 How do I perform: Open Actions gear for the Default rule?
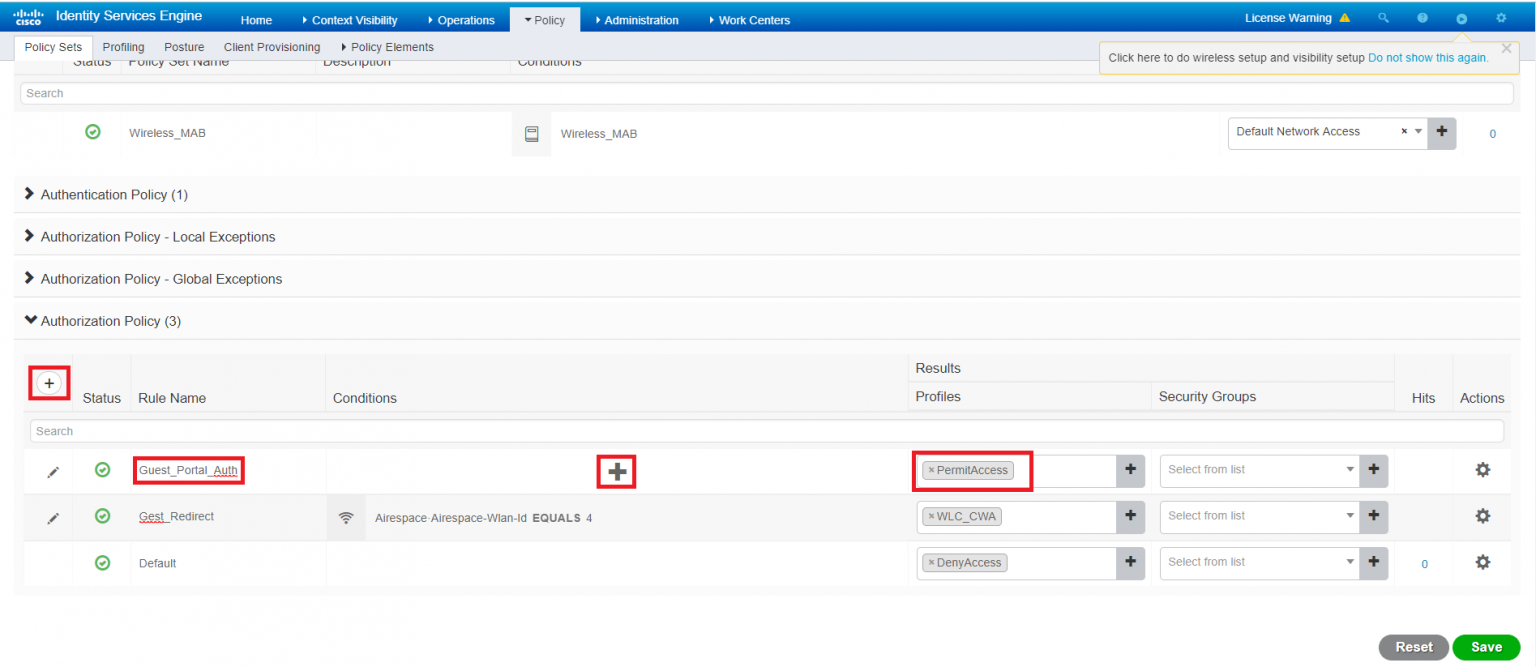(x=1483, y=562)
